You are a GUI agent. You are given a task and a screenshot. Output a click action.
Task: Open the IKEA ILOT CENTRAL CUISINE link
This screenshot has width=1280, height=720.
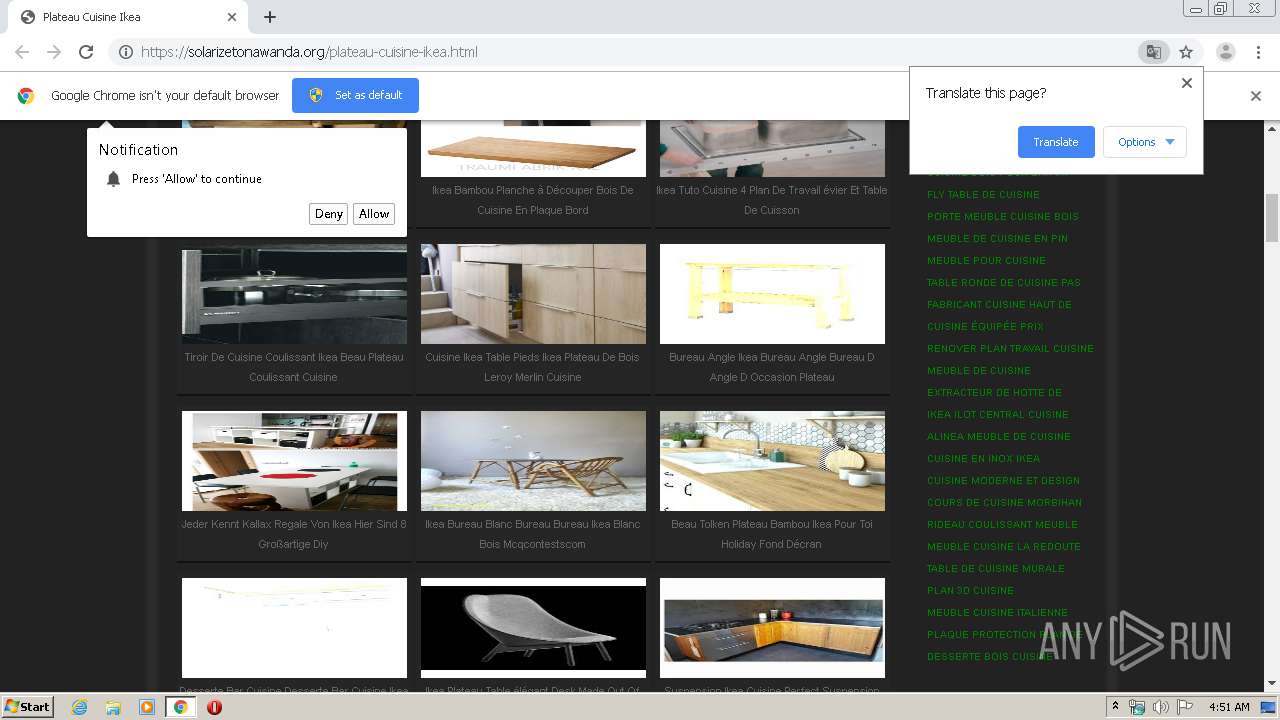click(x=998, y=415)
